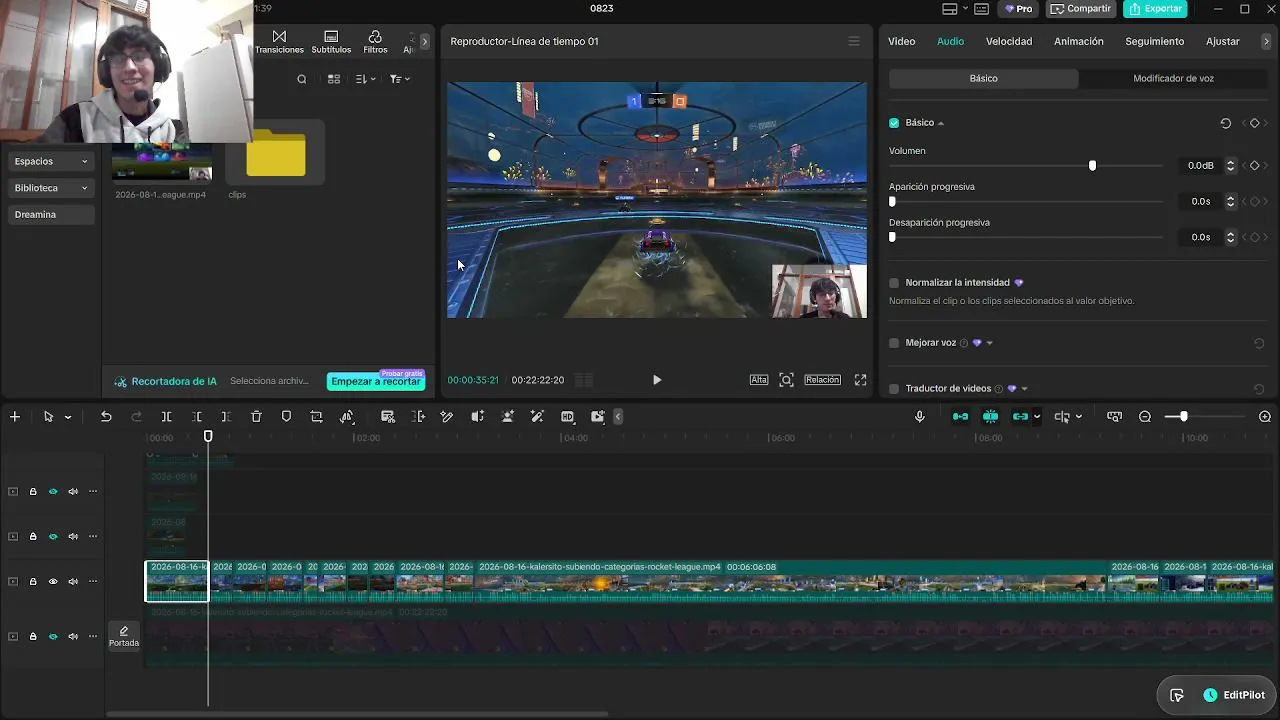This screenshot has width=1280, height=720.
Task: Click the timeline zoom slider handle
Action: (1183, 417)
